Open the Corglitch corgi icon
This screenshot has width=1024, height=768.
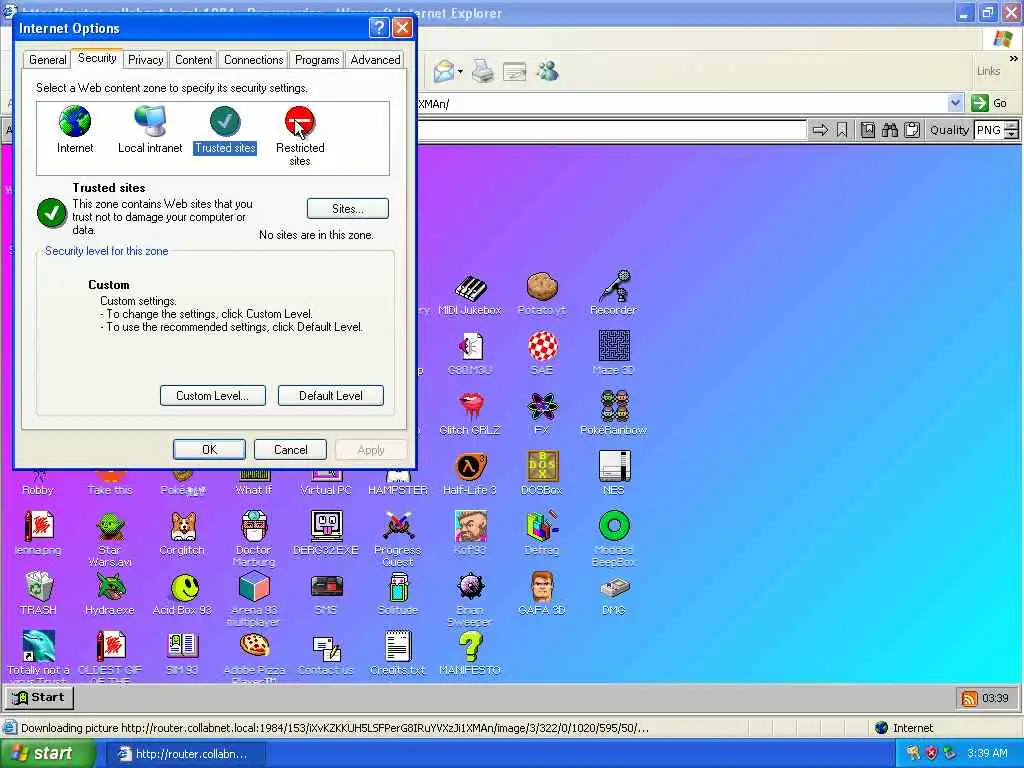tap(182, 526)
